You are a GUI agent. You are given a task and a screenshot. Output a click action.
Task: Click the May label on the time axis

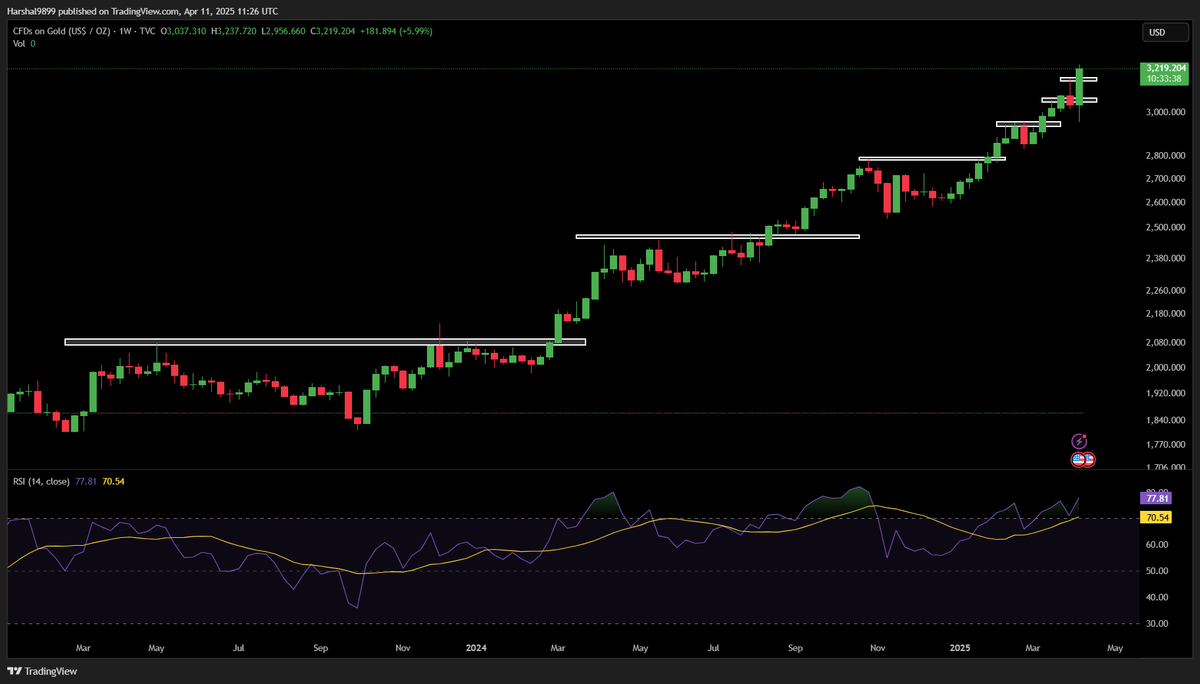(1115, 648)
